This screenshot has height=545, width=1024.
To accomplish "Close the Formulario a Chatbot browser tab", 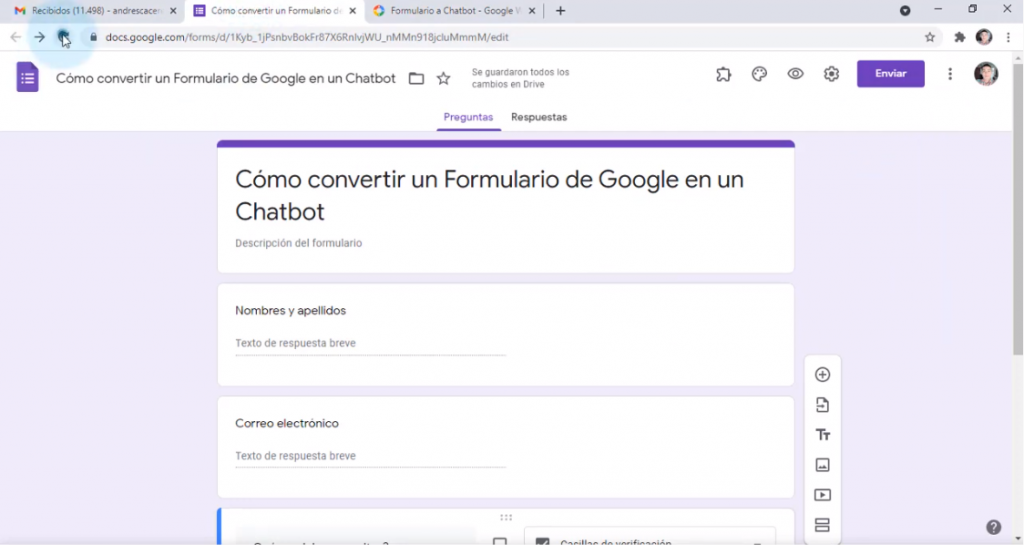I will [x=532, y=11].
